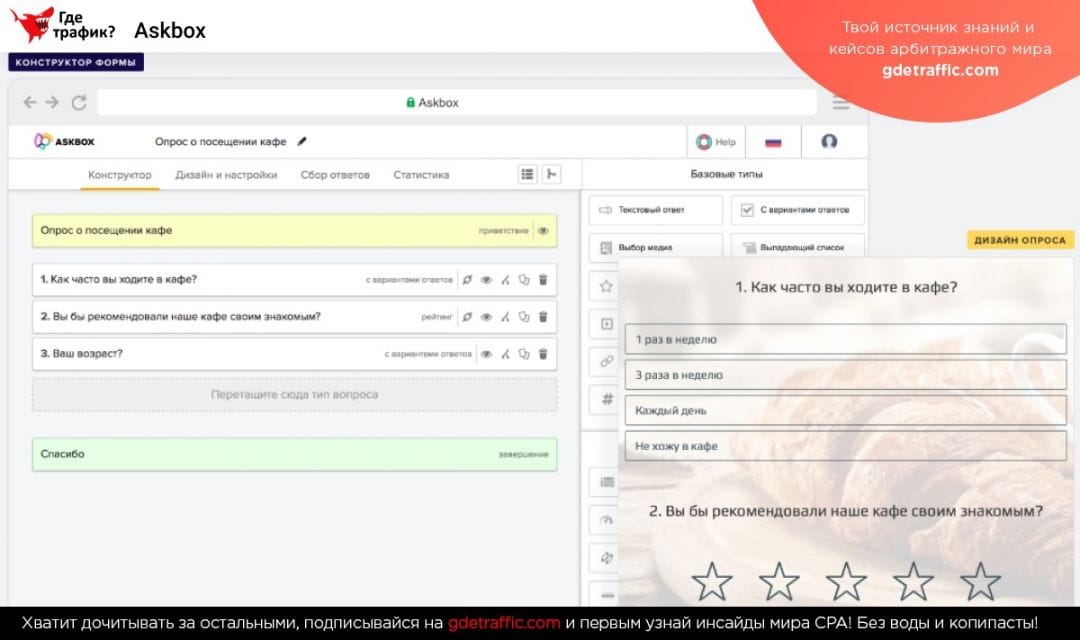
Task: Select «Каждый день» answer in the survey preview
Action: (x=847, y=410)
